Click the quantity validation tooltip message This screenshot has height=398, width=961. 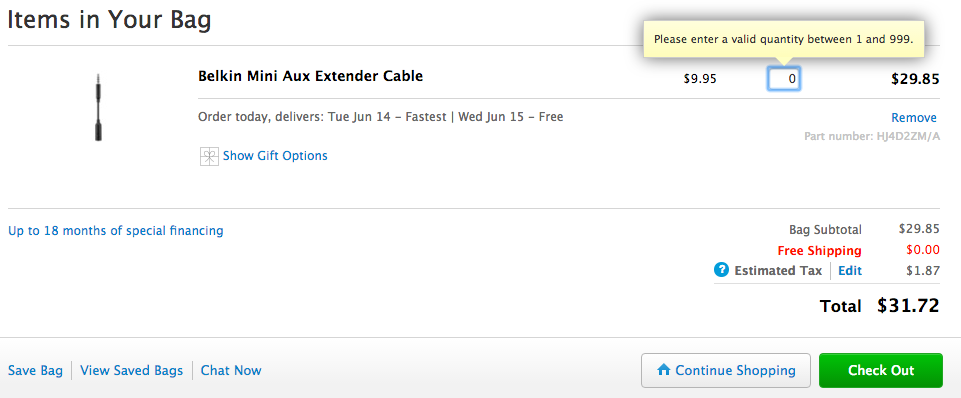[784, 39]
